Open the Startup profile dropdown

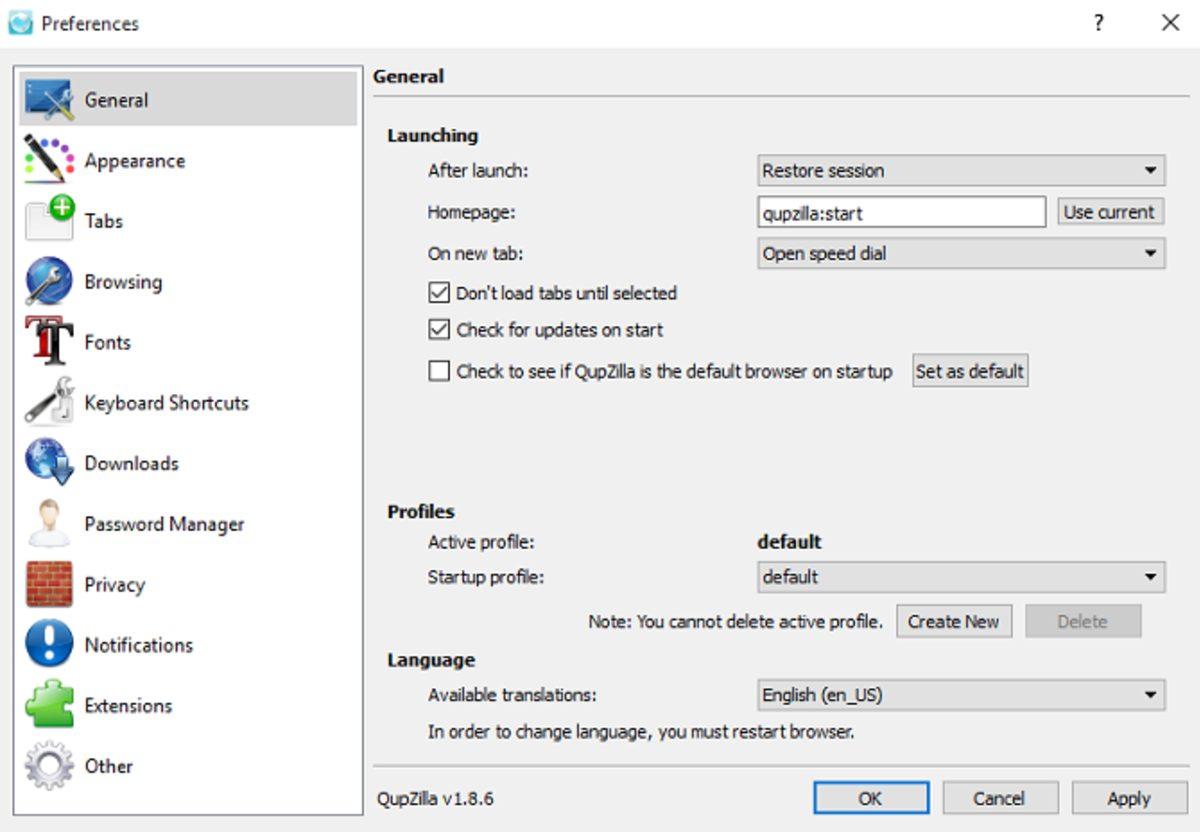tap(960, 577)
